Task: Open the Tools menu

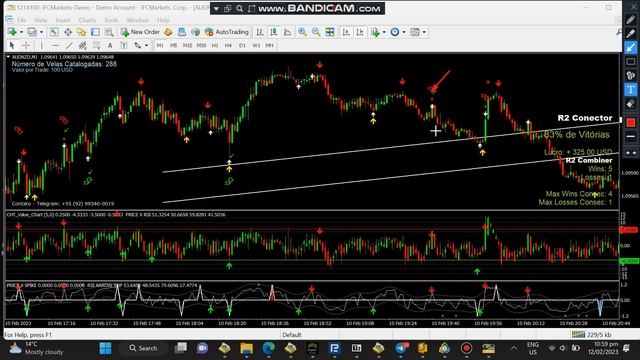Action: [x=111, y=20]
